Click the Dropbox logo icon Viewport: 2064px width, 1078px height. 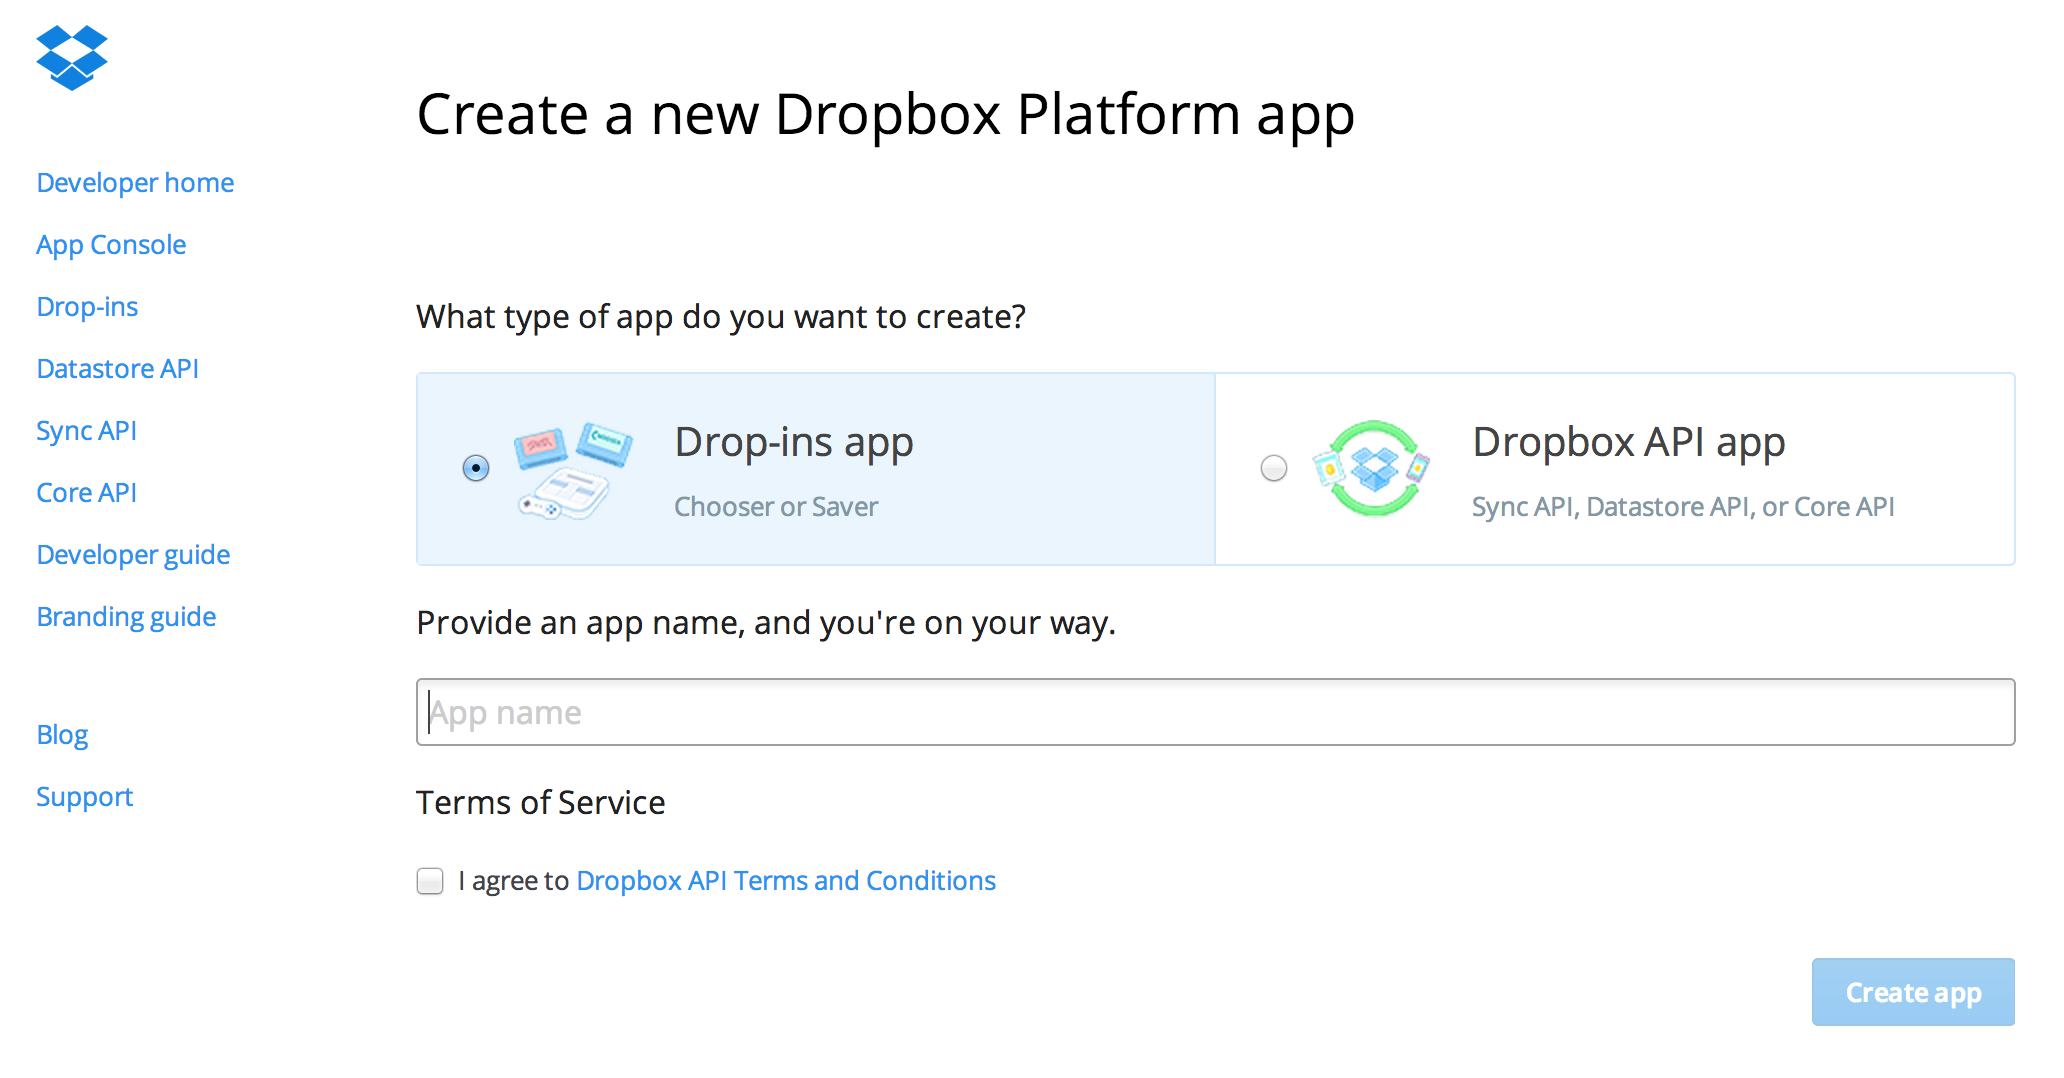(x=72, y=58)
